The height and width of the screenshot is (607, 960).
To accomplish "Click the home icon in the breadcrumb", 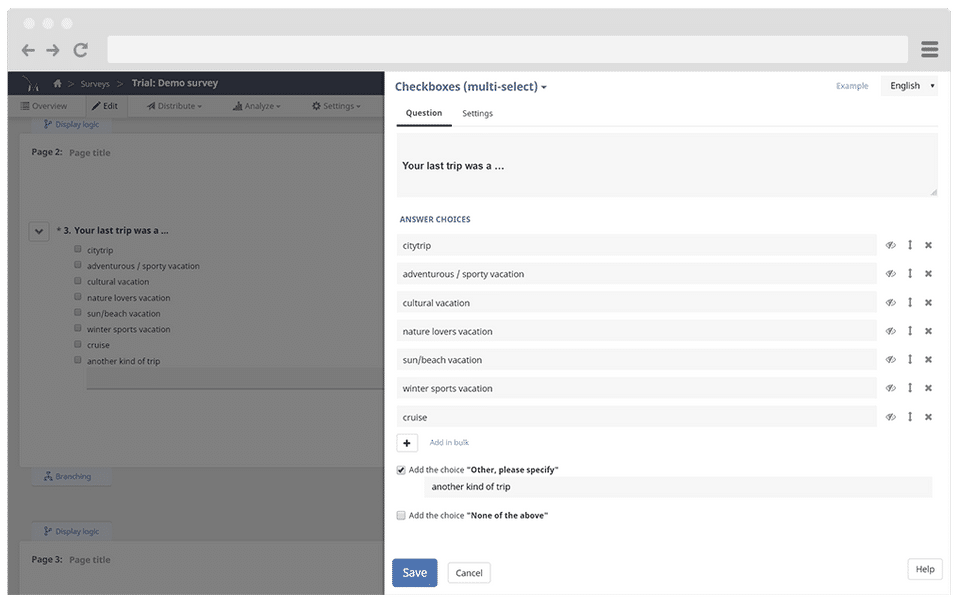I will tap(58, 83).
